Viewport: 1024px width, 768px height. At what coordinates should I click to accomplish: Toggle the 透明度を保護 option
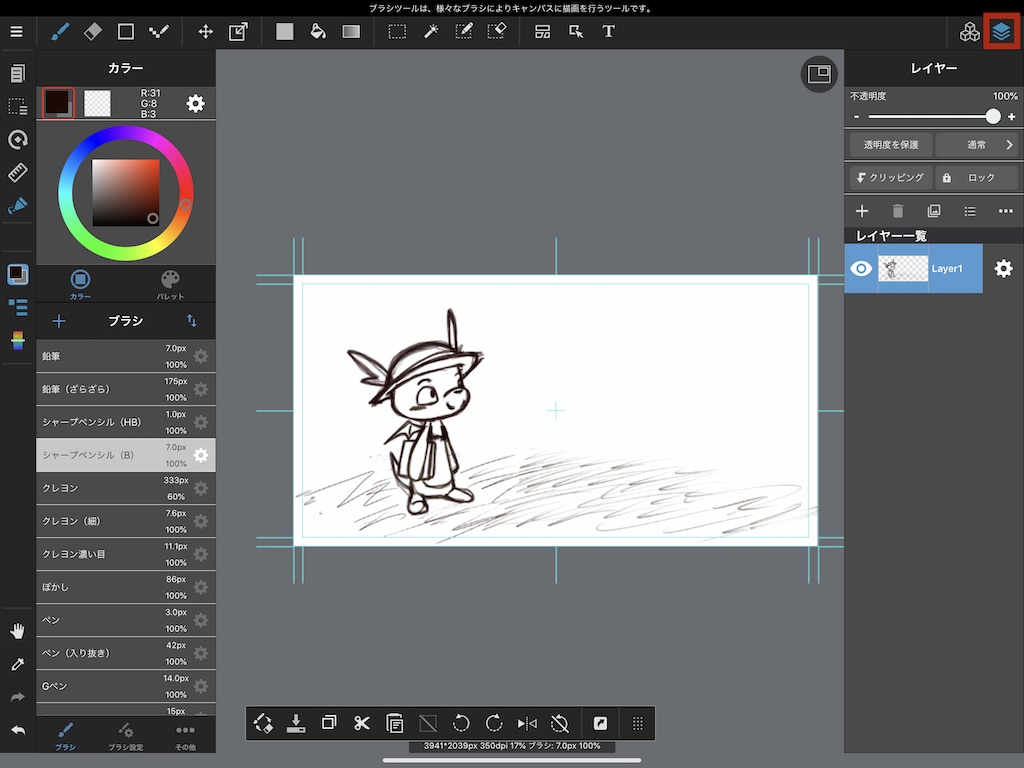(x=891, y=145)
